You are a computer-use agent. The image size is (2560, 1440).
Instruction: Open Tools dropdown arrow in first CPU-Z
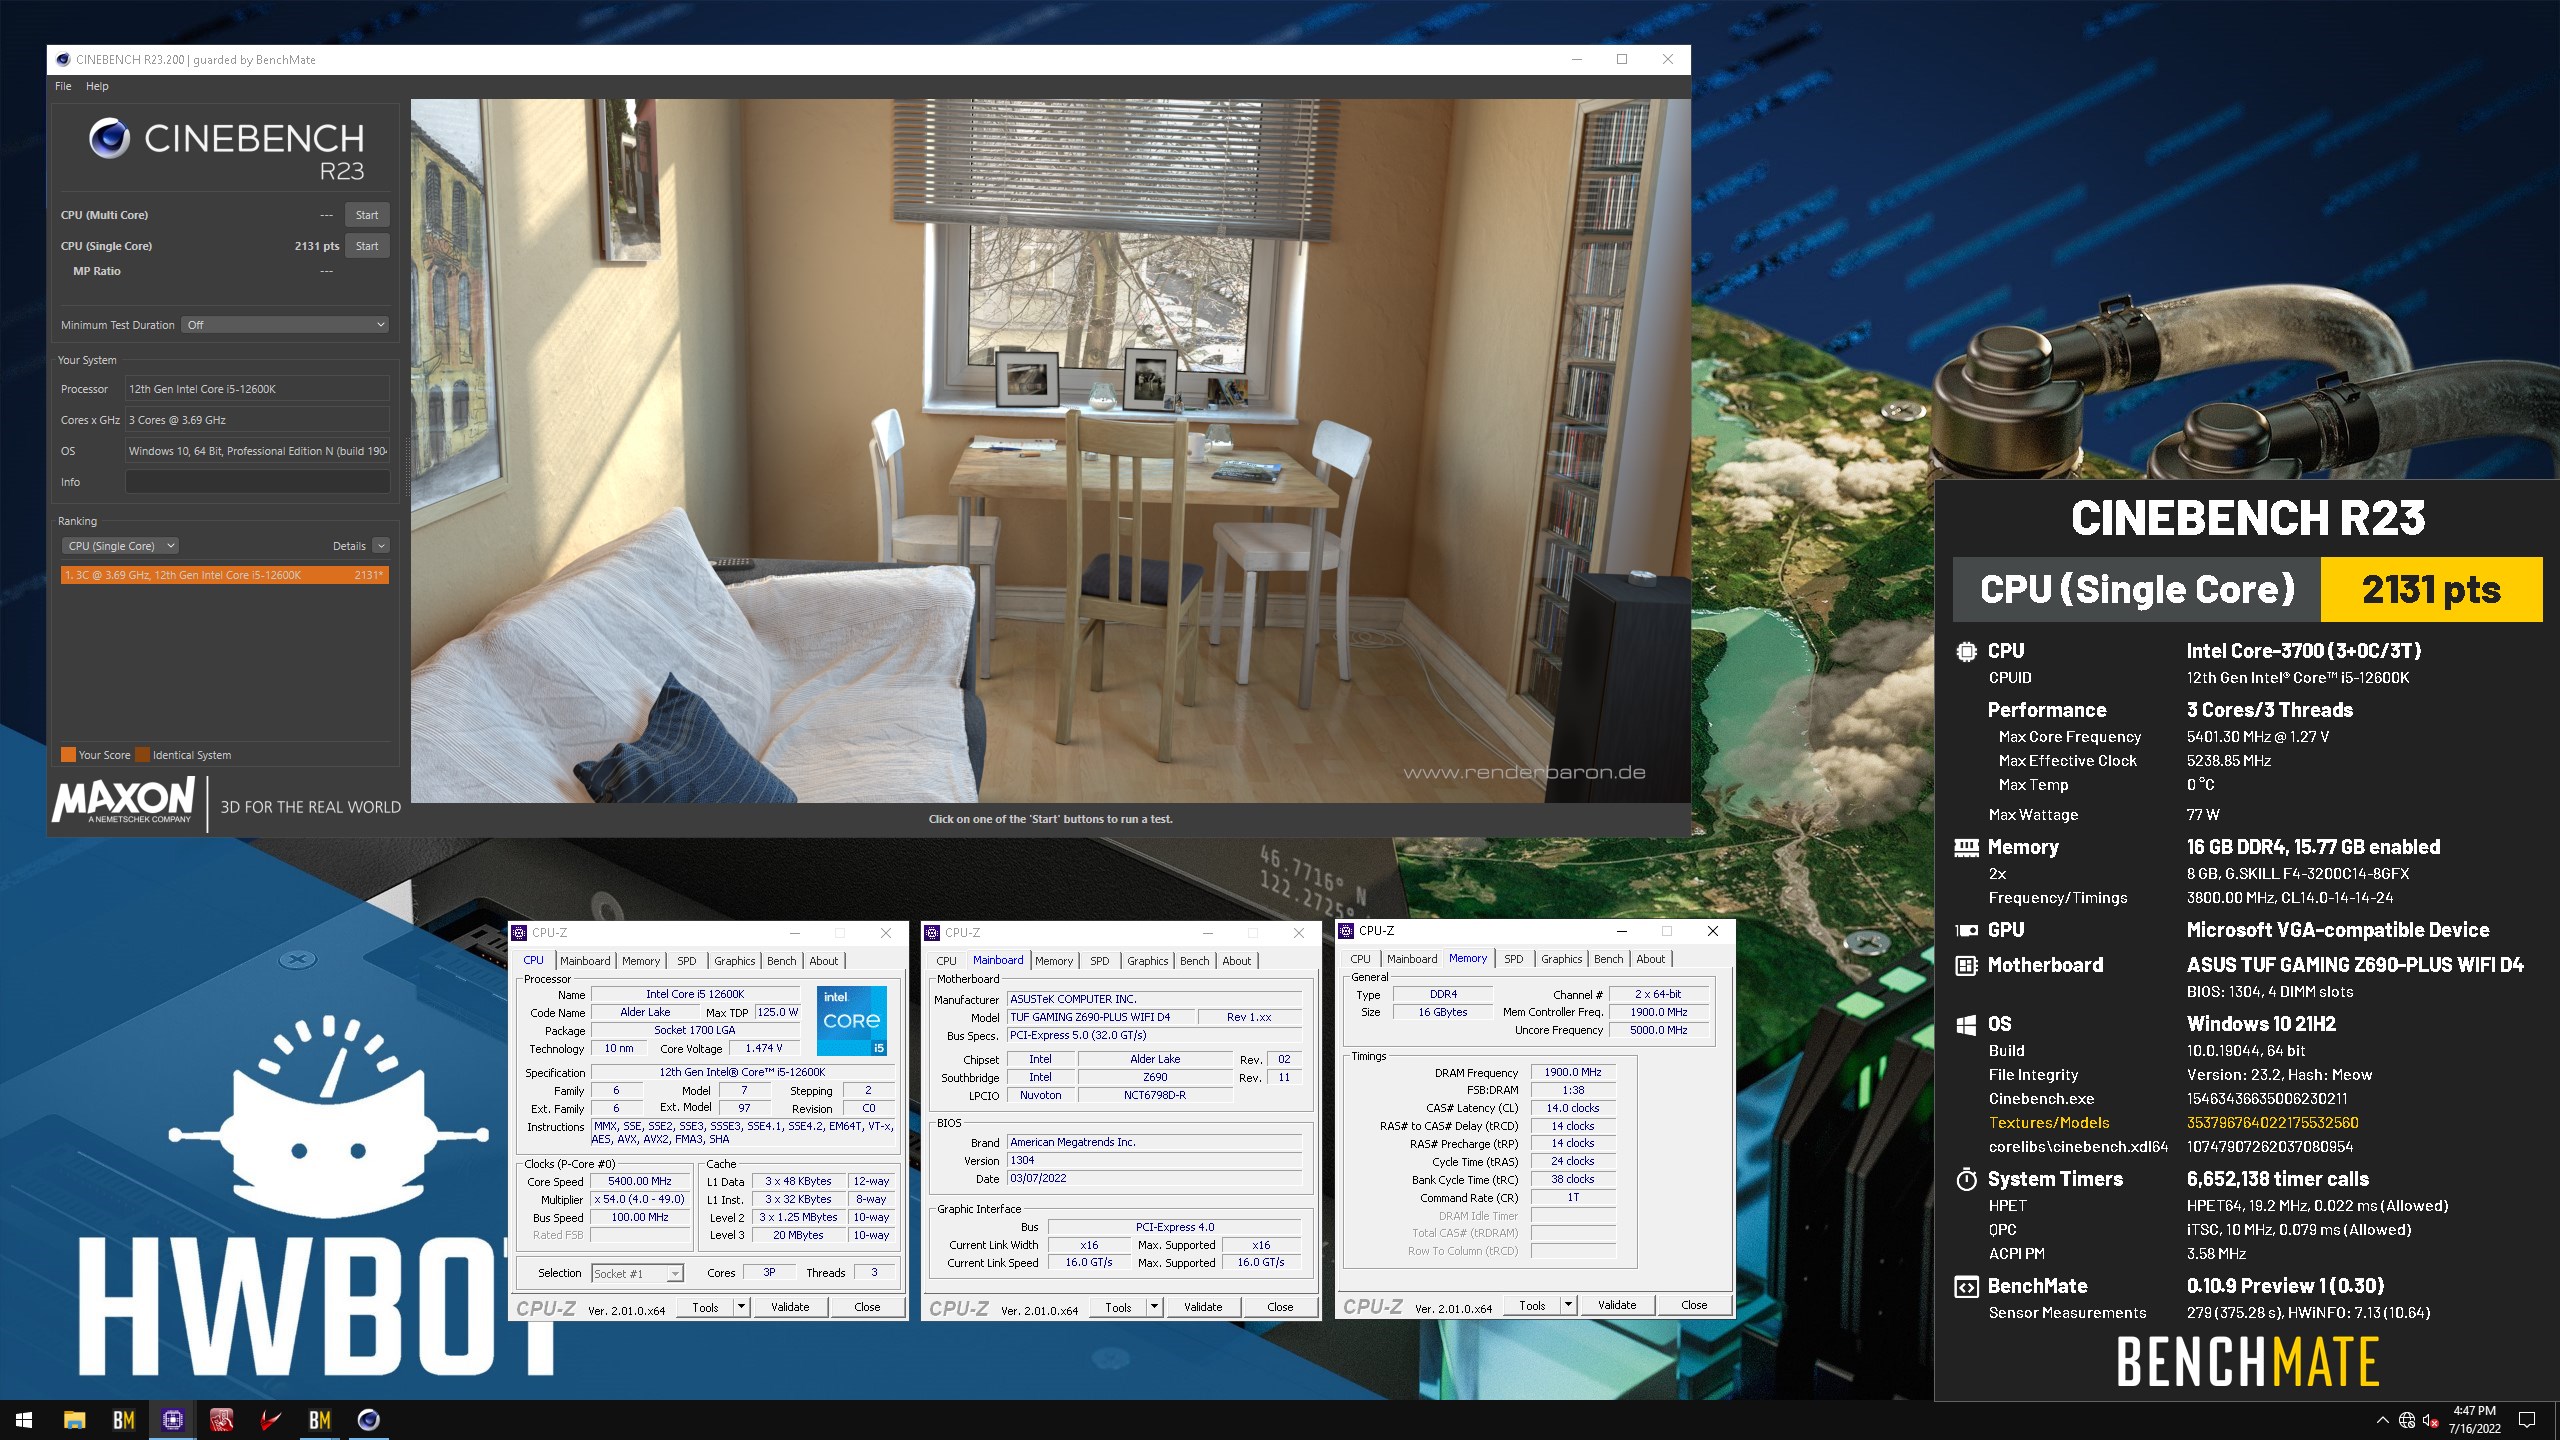click(741, 1307)
